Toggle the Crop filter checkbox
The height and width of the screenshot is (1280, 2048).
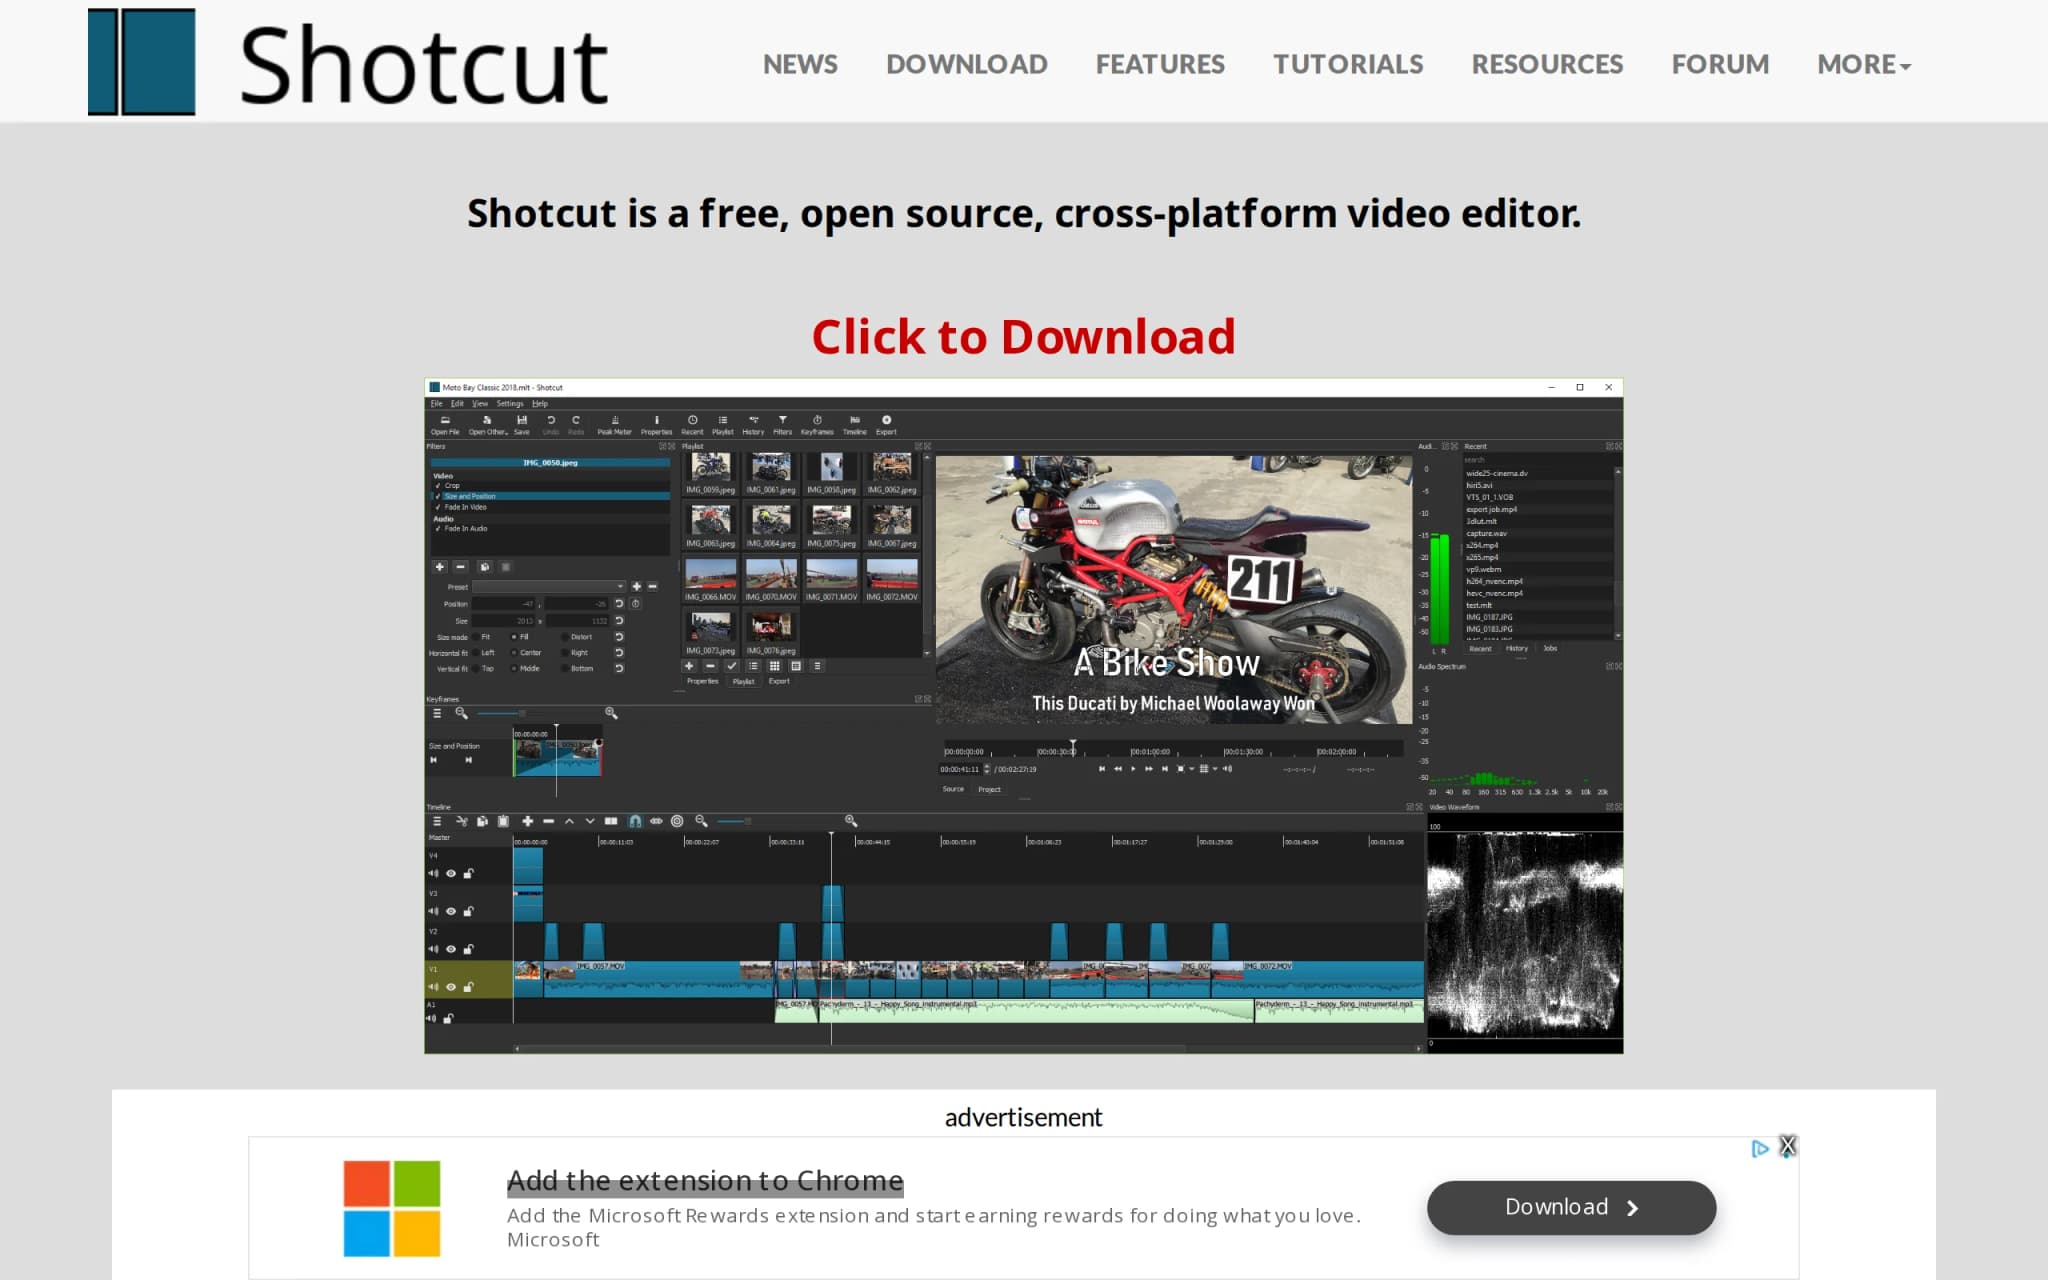(x=438, y=485)
